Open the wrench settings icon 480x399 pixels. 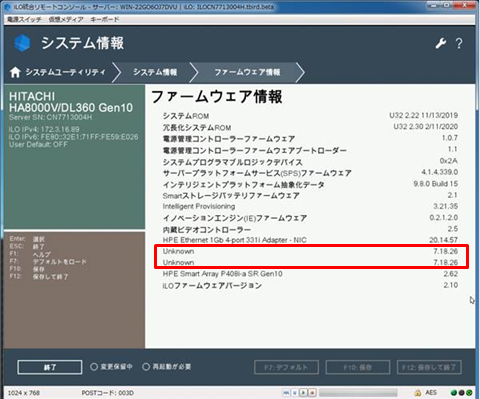pyautogui.click(x=441, y=43)
